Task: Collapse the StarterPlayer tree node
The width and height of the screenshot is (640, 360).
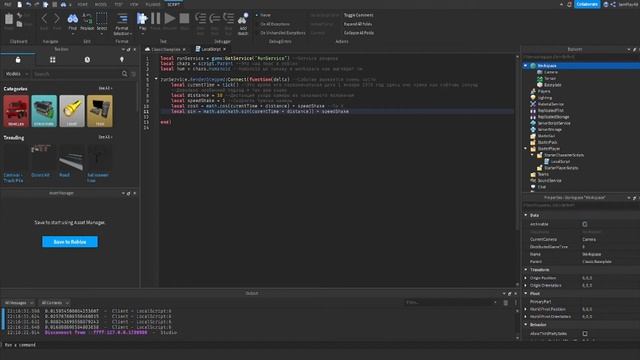Action: 526,149
